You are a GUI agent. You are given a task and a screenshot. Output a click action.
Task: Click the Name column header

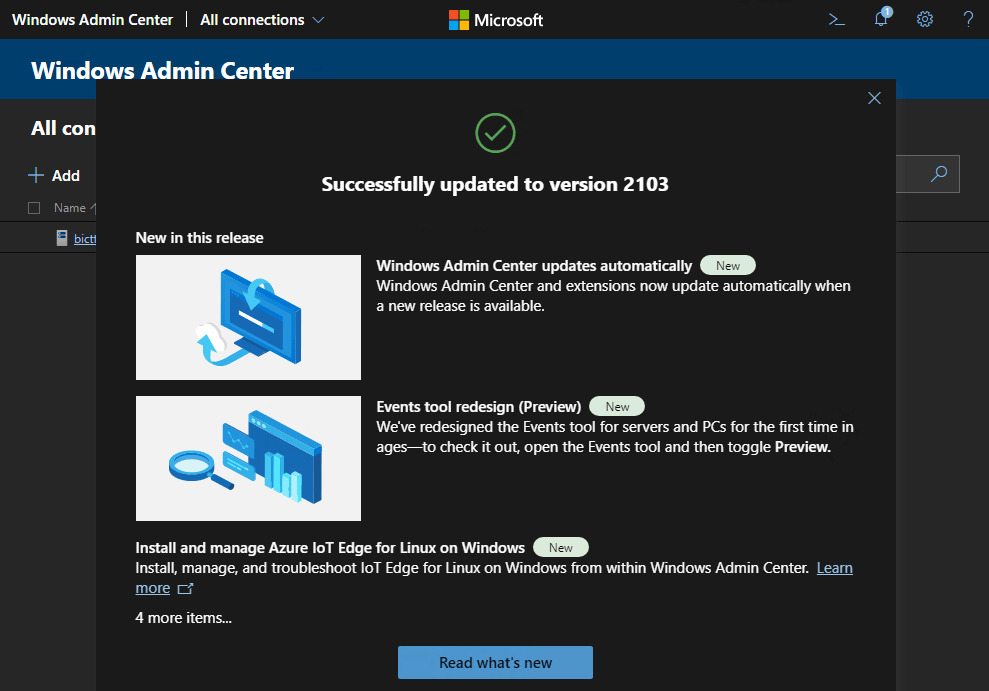(x=70, y=208)
